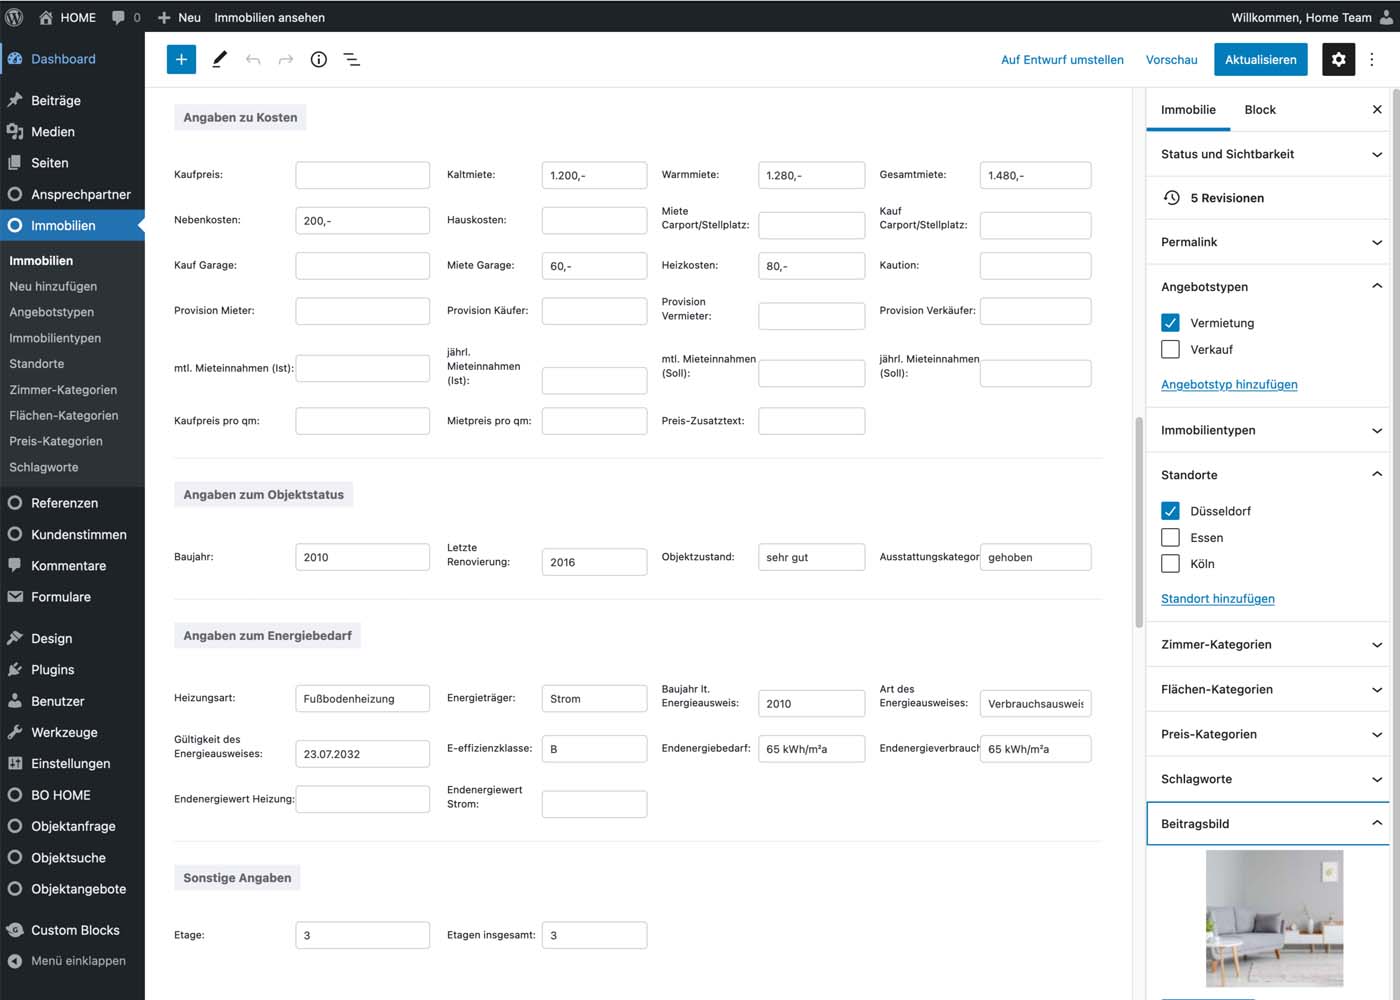Click the Aktualisieren button
The height and width of the screenshot is (1000, 1400).
point(1260,59)
